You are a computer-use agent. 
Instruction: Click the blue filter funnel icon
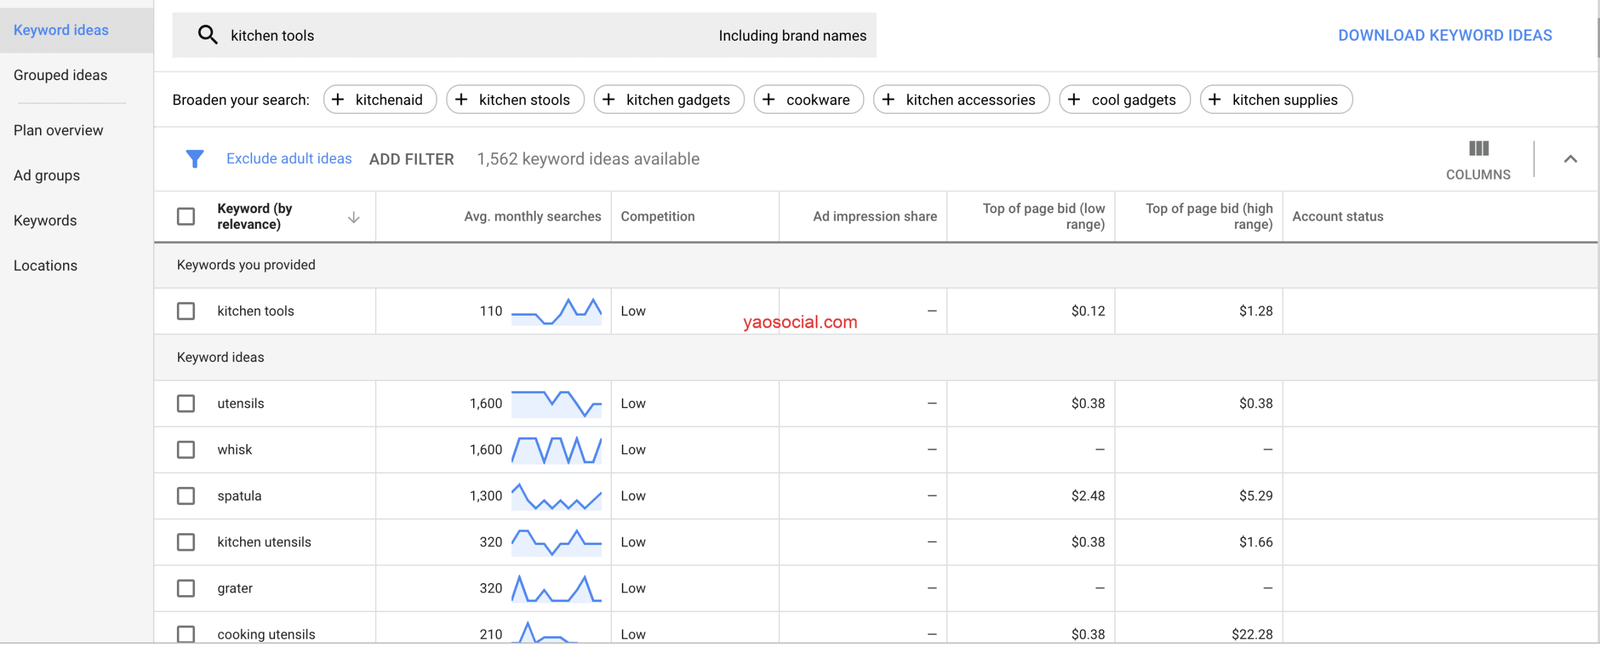point(195,159)
